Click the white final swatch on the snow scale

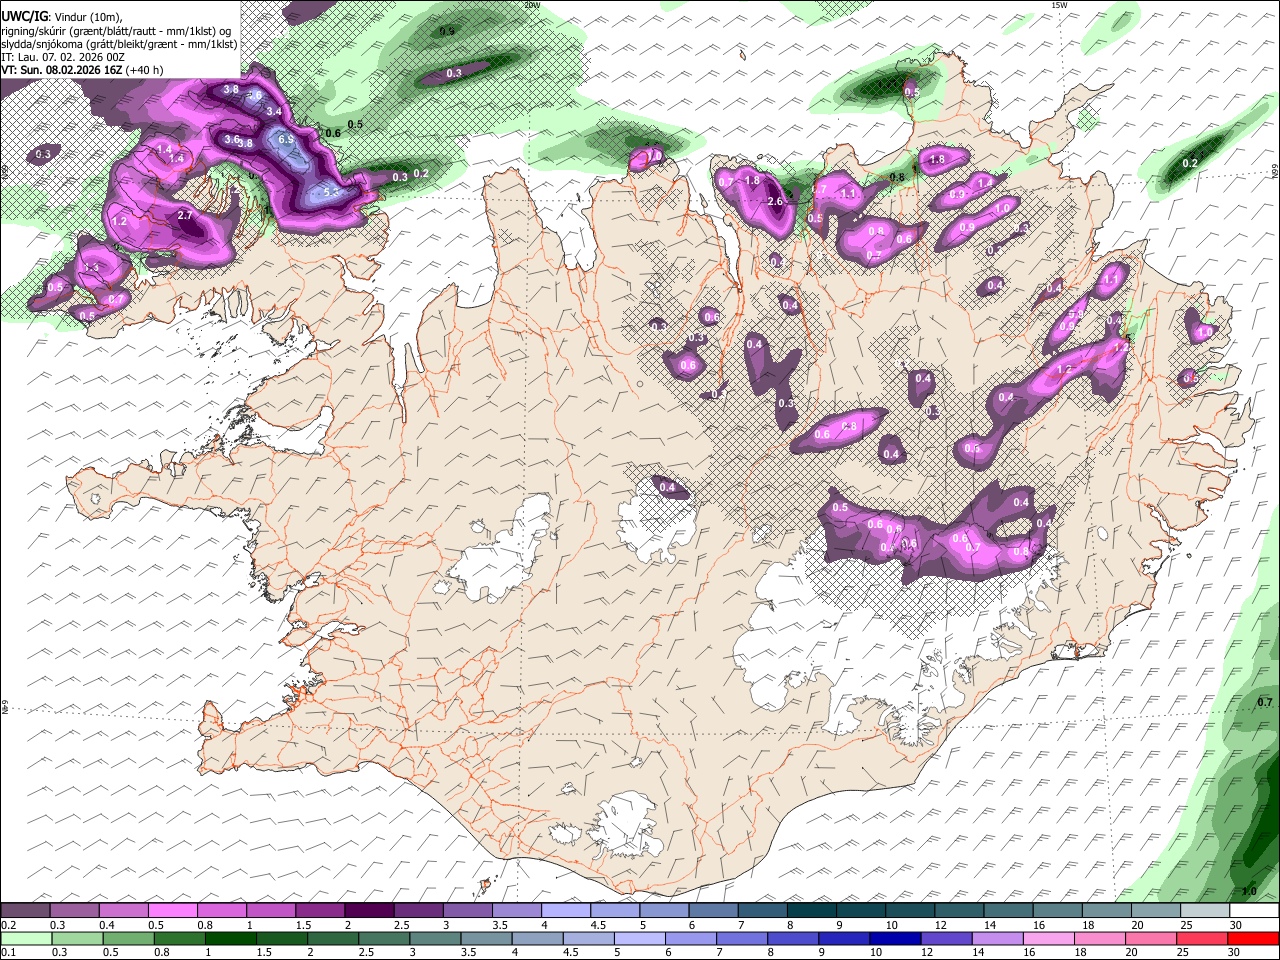click(1253, 911)
